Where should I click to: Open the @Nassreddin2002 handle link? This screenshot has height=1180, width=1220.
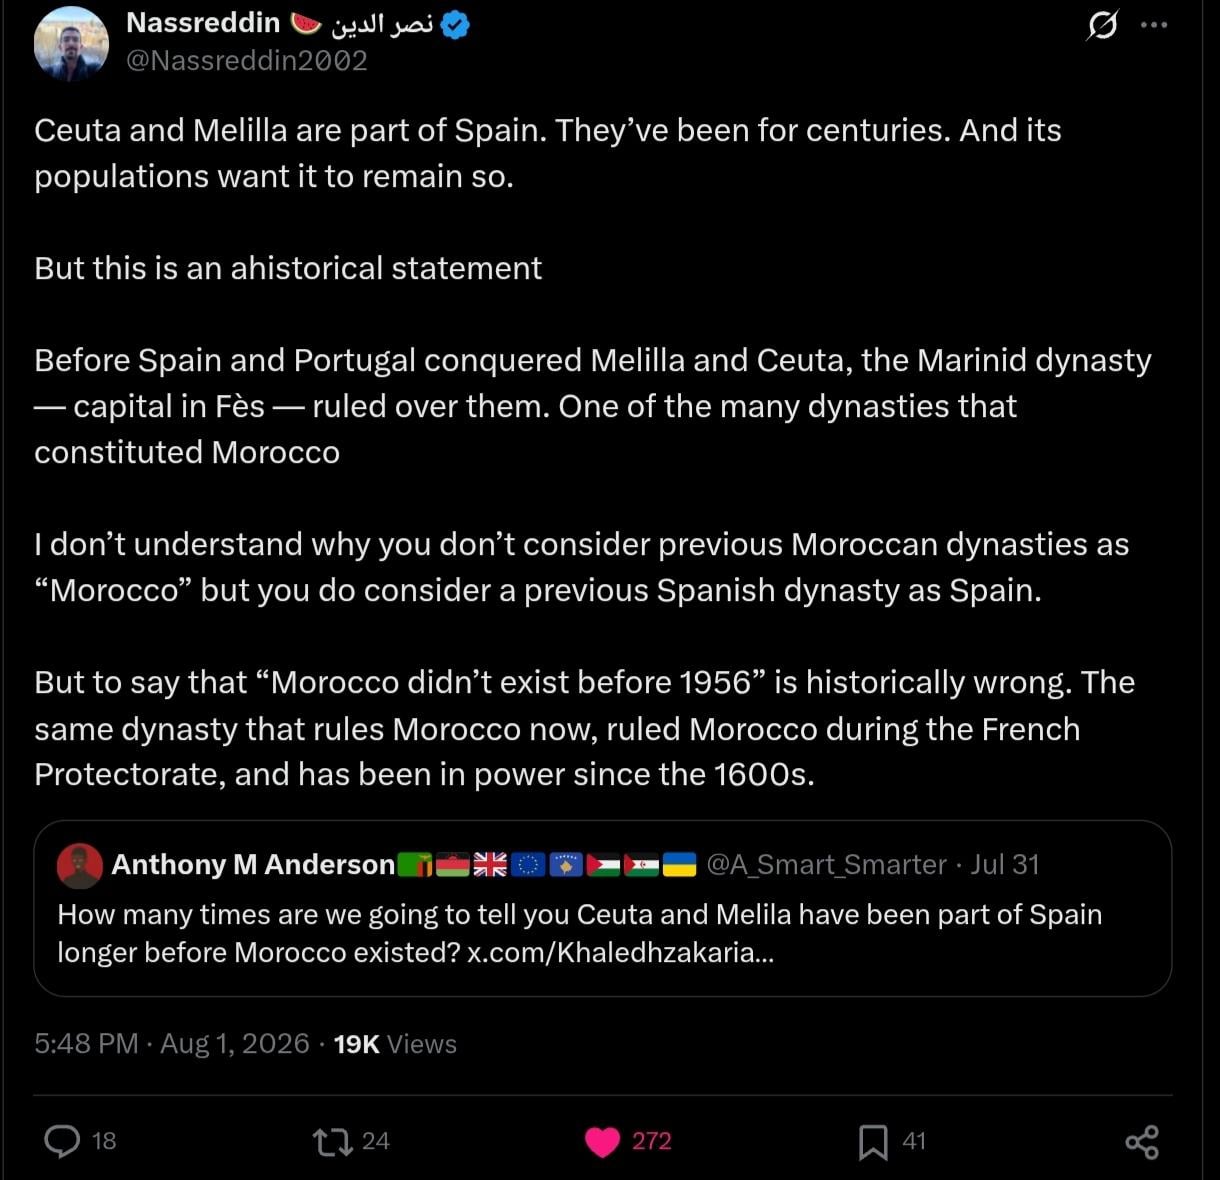coord(247,61)
